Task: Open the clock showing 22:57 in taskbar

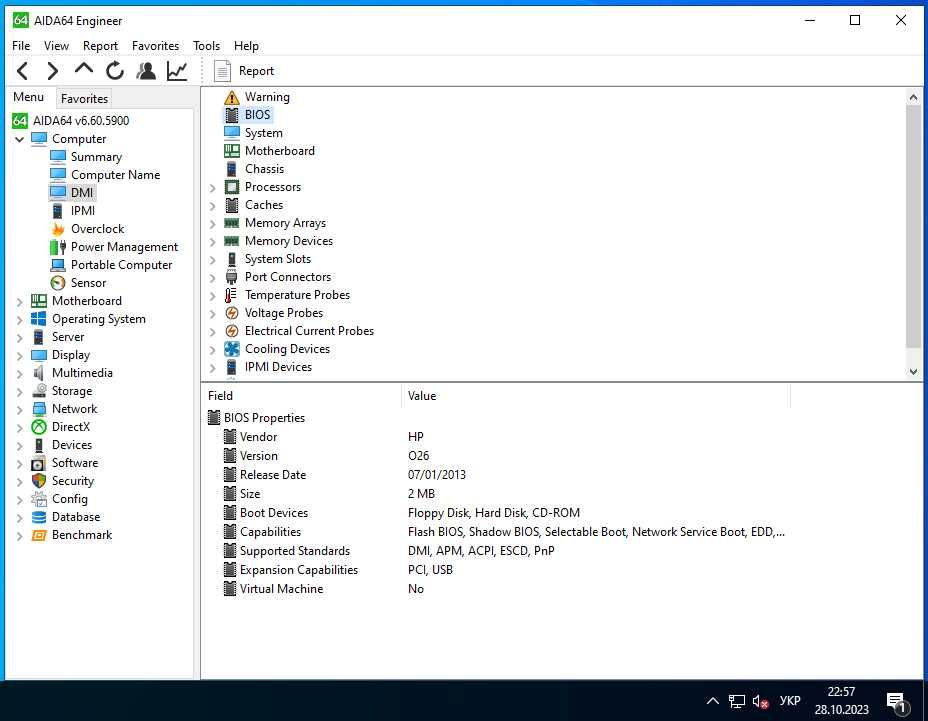Action: 841,700
